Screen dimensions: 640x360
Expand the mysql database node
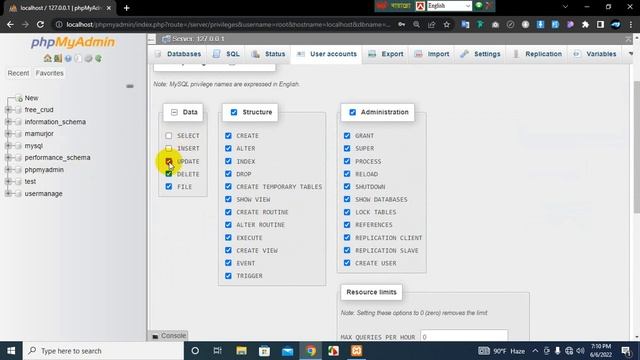pyautogui.click(x=8, y=146)
